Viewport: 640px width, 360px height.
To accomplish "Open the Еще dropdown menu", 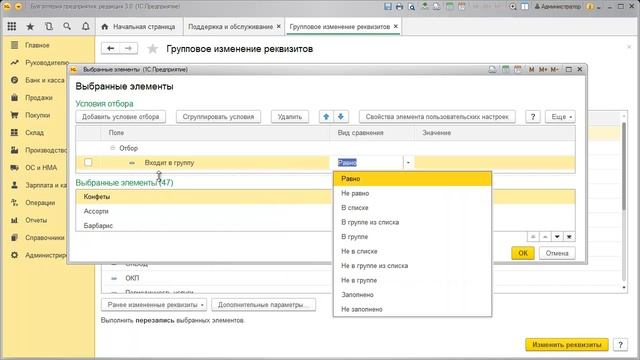I will [560, 117].
